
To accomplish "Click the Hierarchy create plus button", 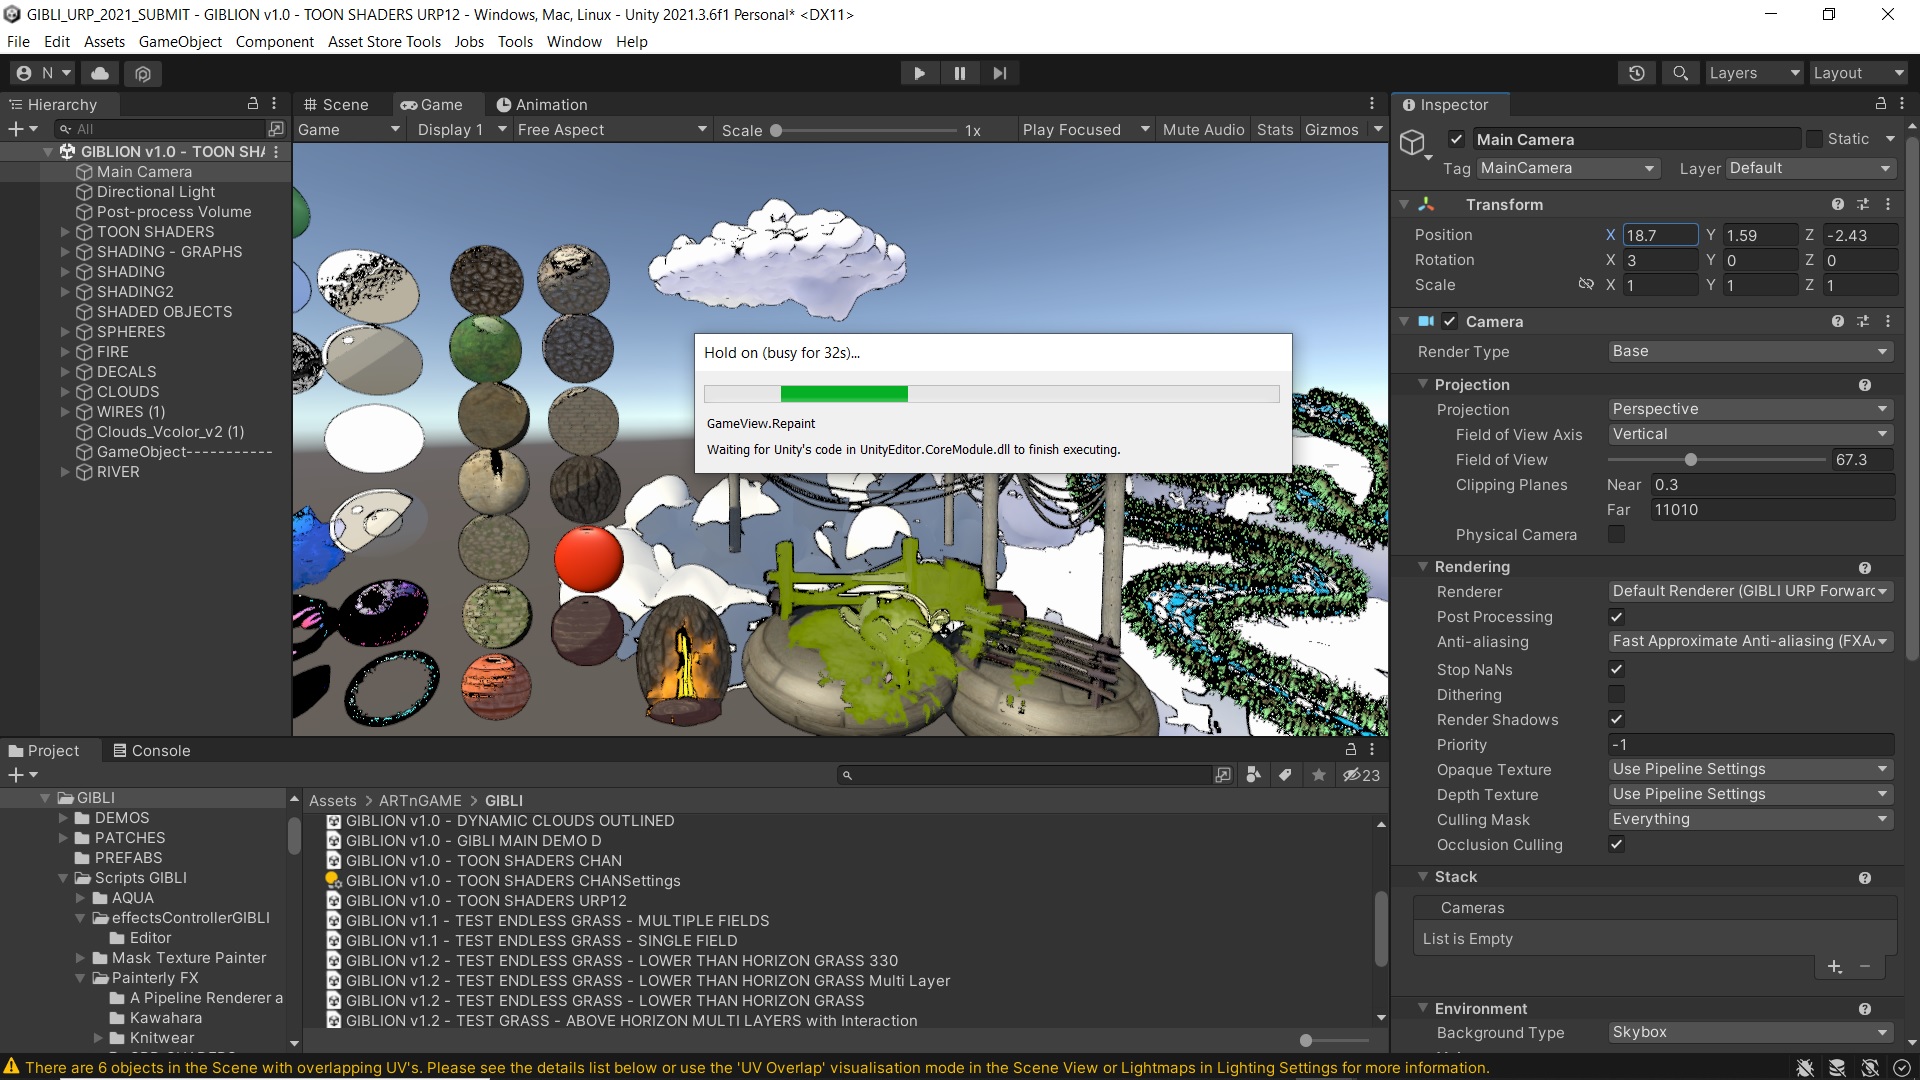I will click(22, 129).
